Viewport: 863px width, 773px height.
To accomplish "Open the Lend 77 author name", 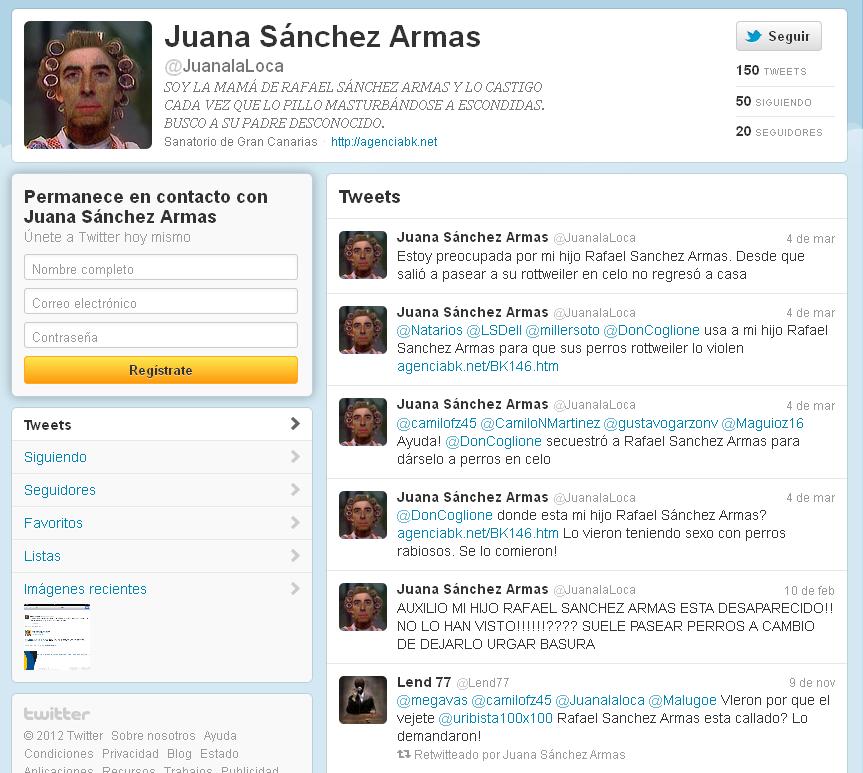I will [x=424, y=682].
